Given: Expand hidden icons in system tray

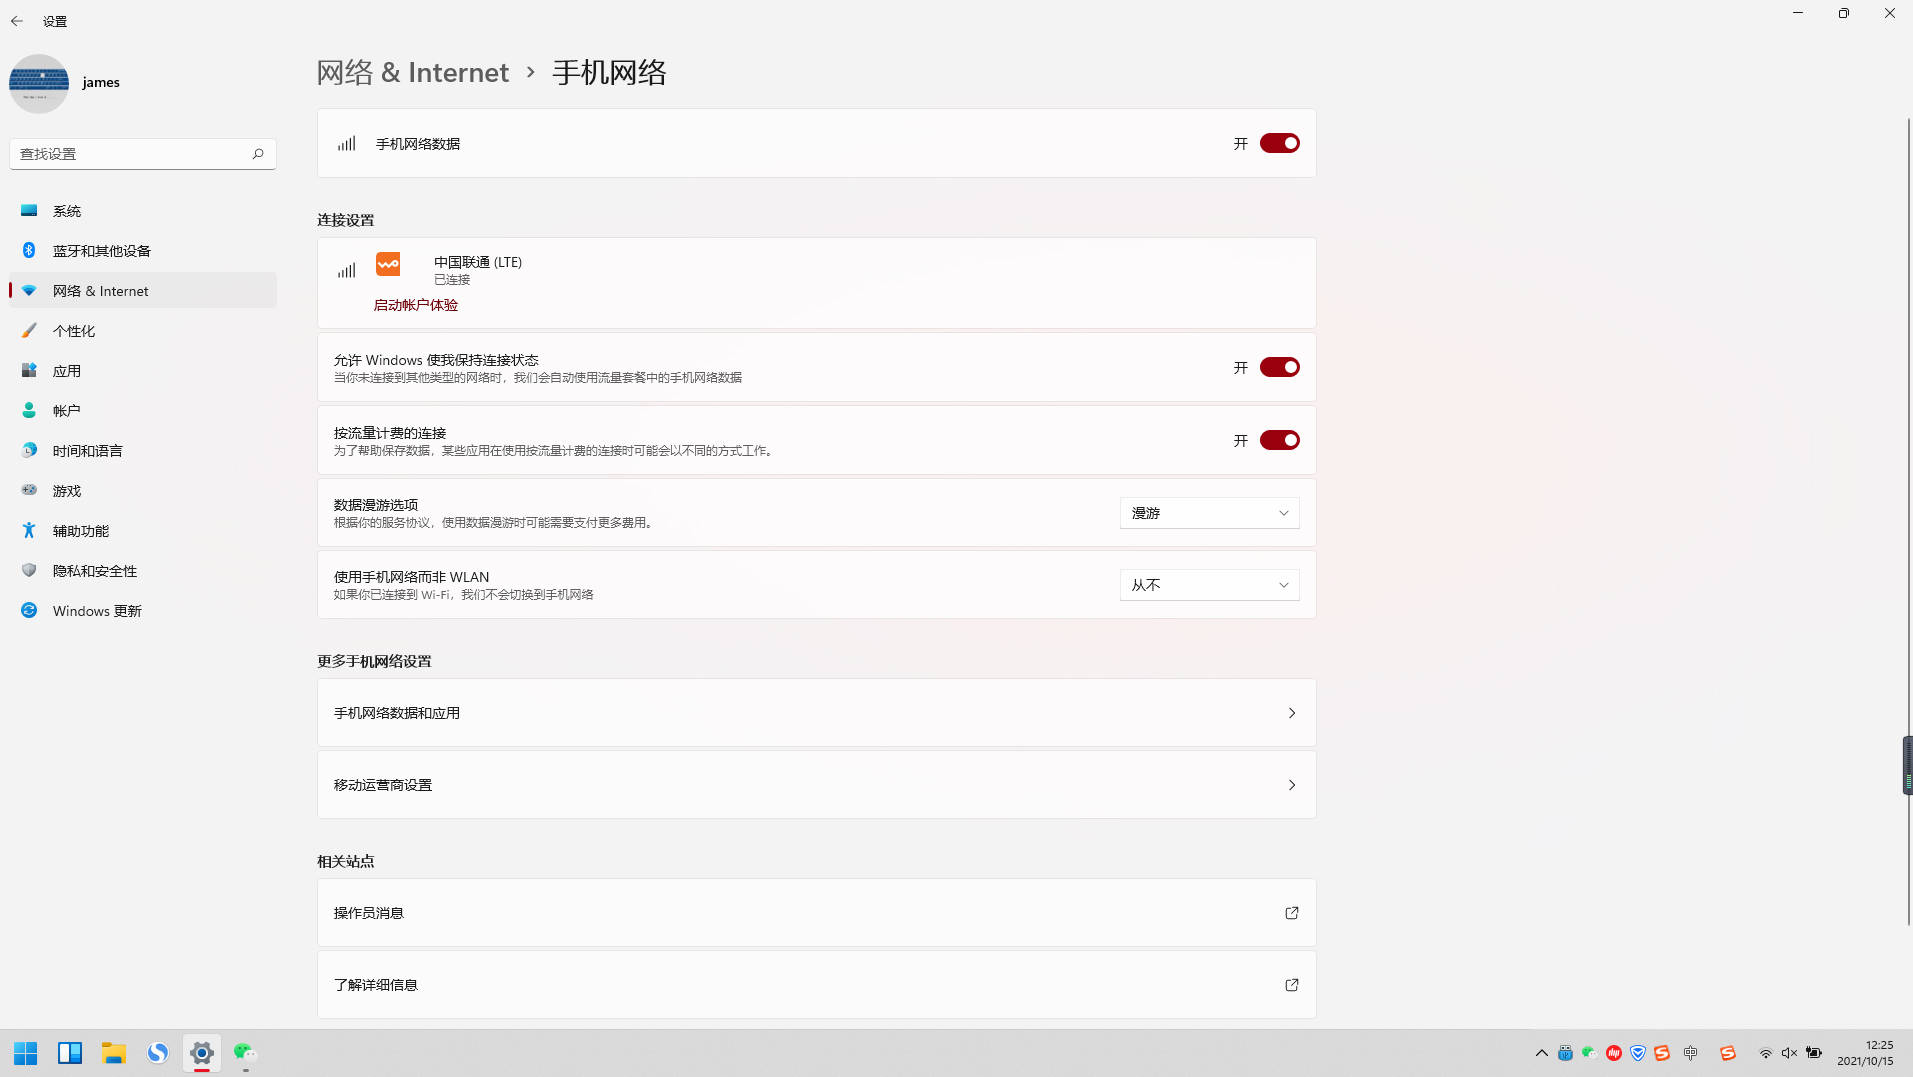Looking at the screenshot, I should pyautogui.click(x=1541, y=1052).
